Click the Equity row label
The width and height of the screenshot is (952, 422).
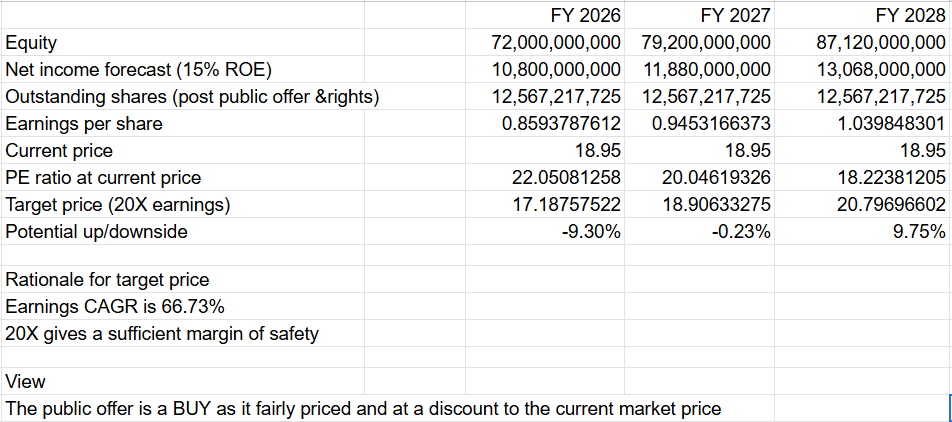point(32,43)
